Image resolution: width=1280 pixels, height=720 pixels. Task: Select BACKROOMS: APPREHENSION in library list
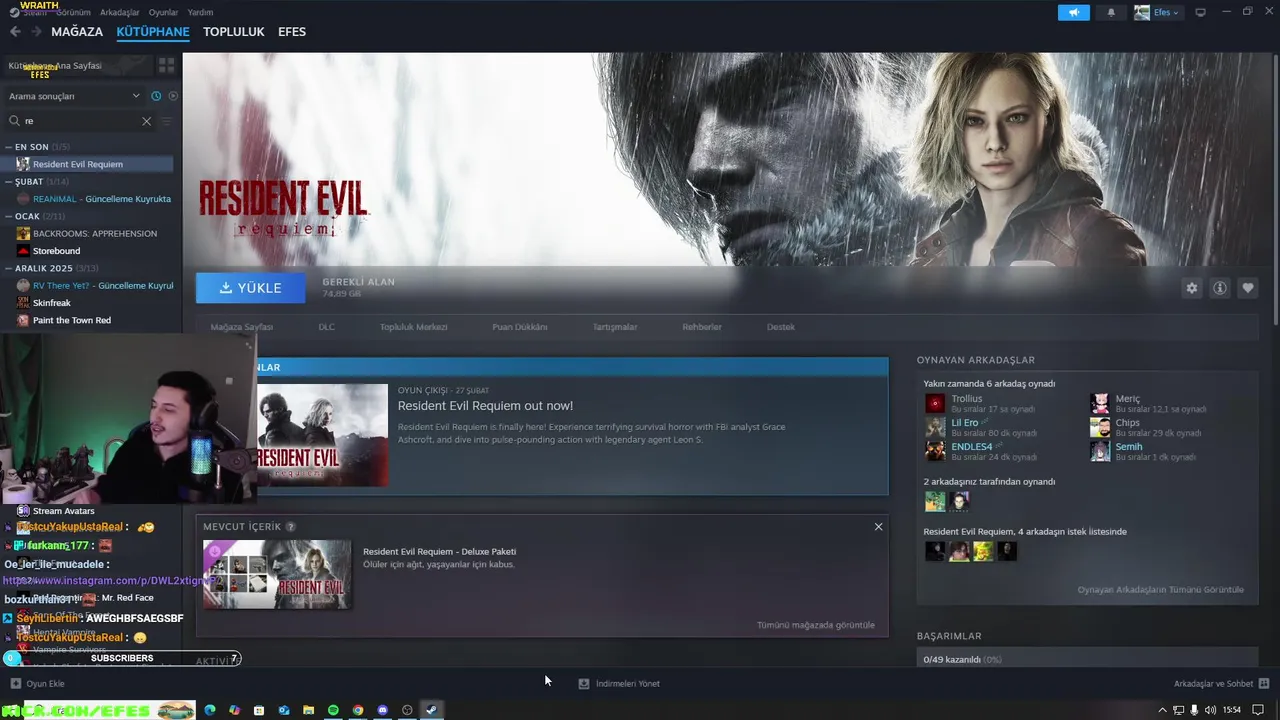[x=95, y=233]
